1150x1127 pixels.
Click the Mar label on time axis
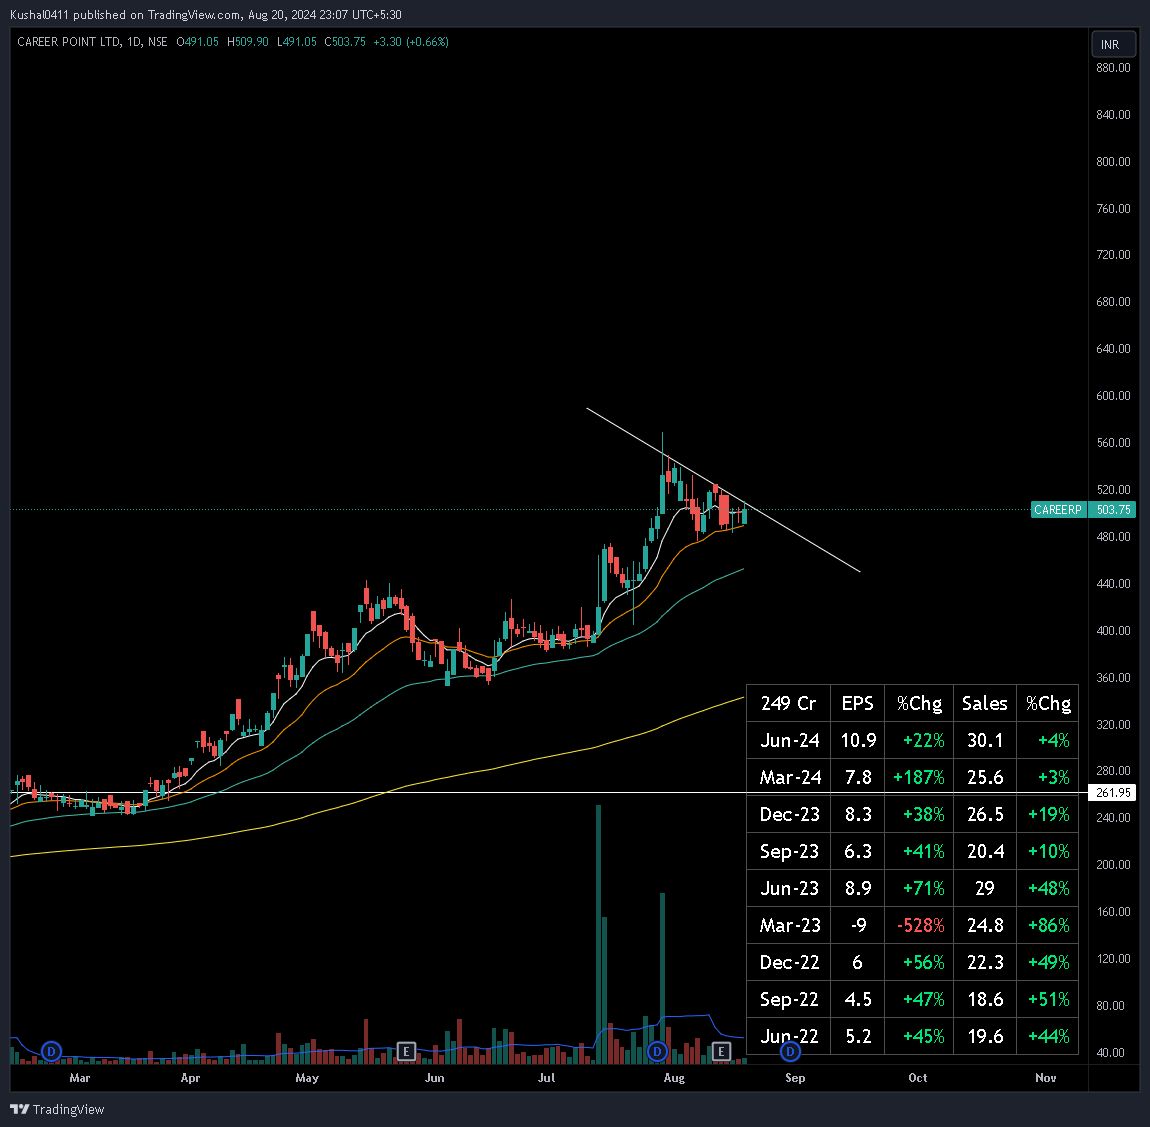[x=79, y=1078]
